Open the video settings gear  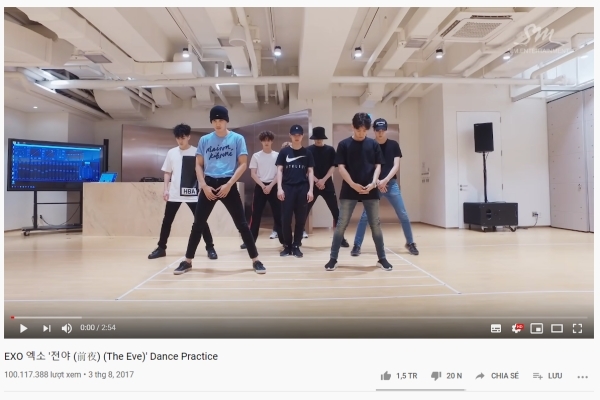517,328
